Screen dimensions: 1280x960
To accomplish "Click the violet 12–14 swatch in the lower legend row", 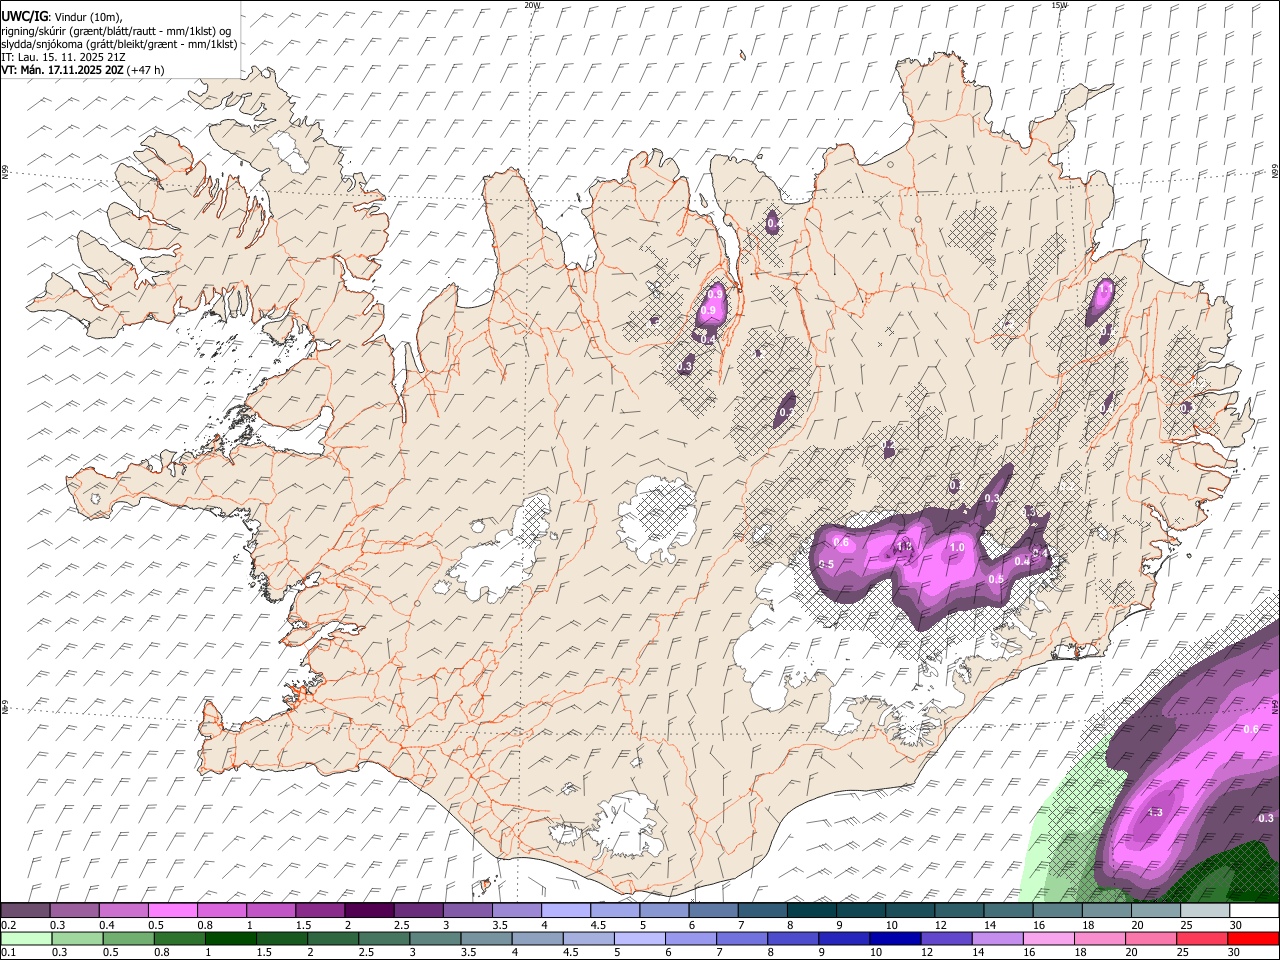I will tap(946, 938).
